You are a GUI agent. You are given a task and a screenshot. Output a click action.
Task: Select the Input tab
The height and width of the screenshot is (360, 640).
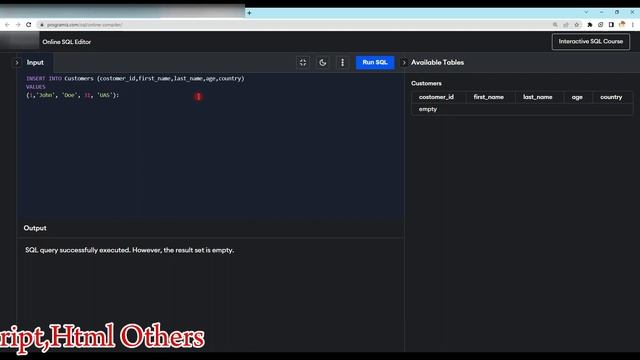[35, 62]
